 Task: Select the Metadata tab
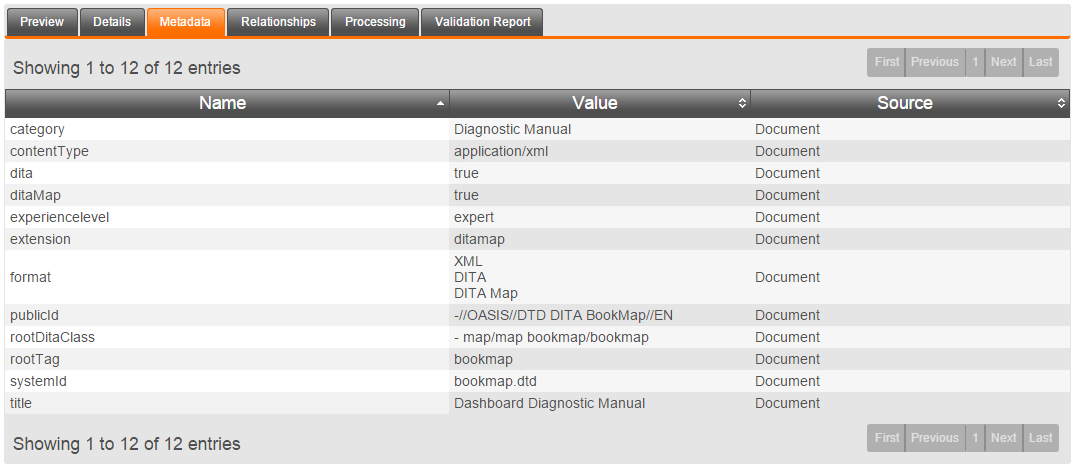[x=185, y=22]
